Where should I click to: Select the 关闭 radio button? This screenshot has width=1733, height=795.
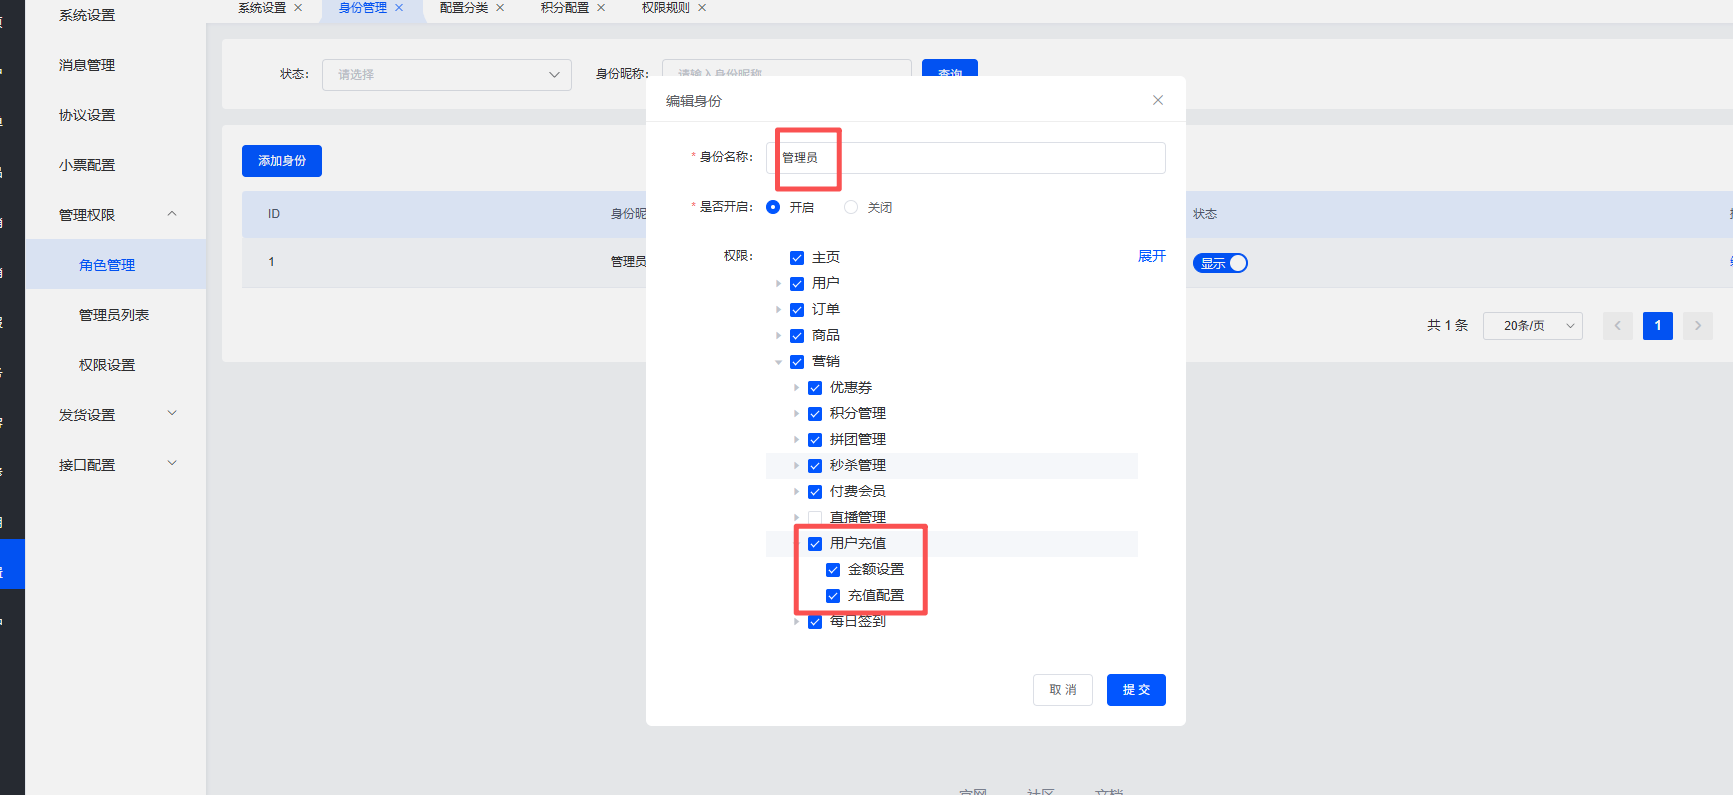pyautogui.click(x=851, y=207)
